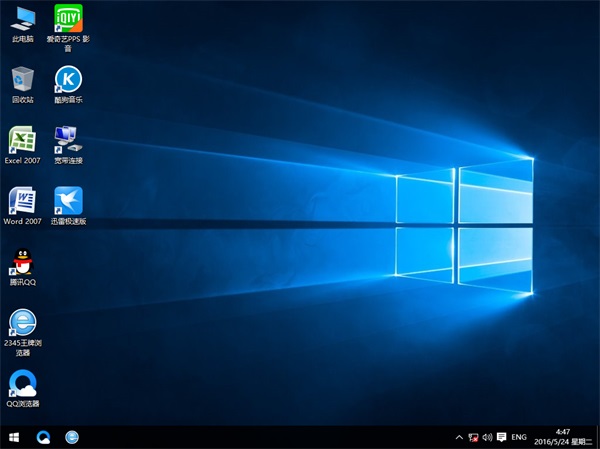Select the Excel 2007 desktop shortcut
The height and width of the screenshot is (449, 600).
(x=22, y=140)
